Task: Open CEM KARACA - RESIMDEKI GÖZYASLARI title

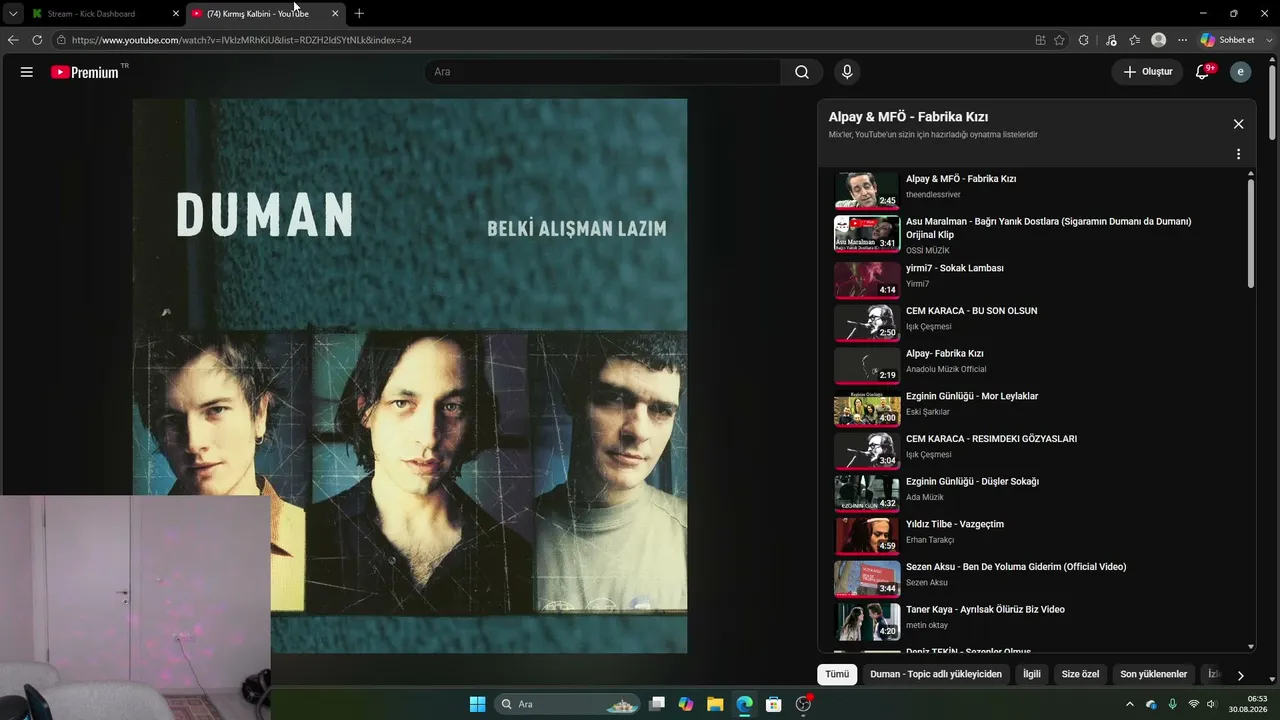Action: point(991,439)
